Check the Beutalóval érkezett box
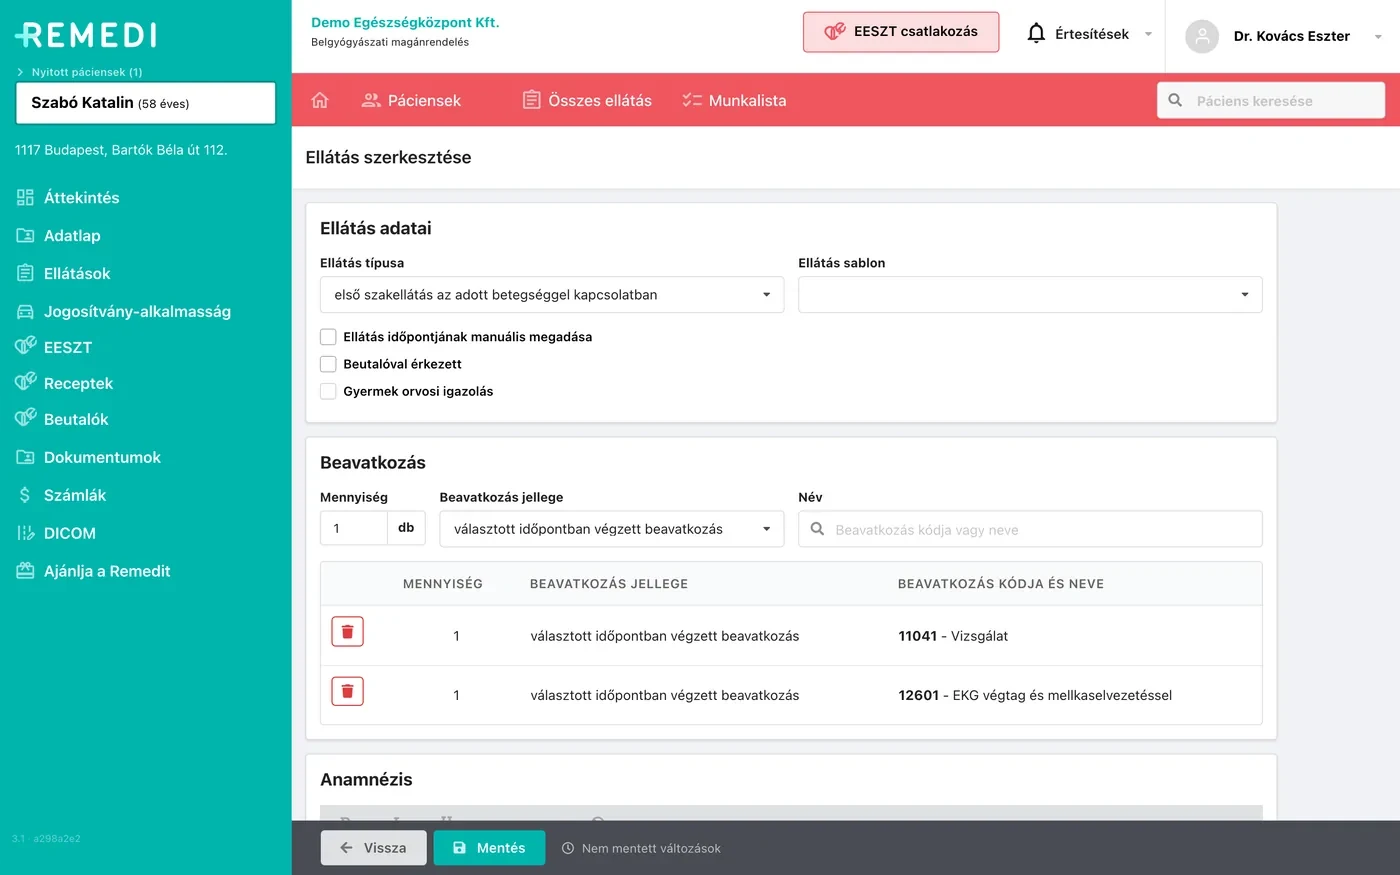The height and width of the screenshot is (875, 1400). coord(328,364)
